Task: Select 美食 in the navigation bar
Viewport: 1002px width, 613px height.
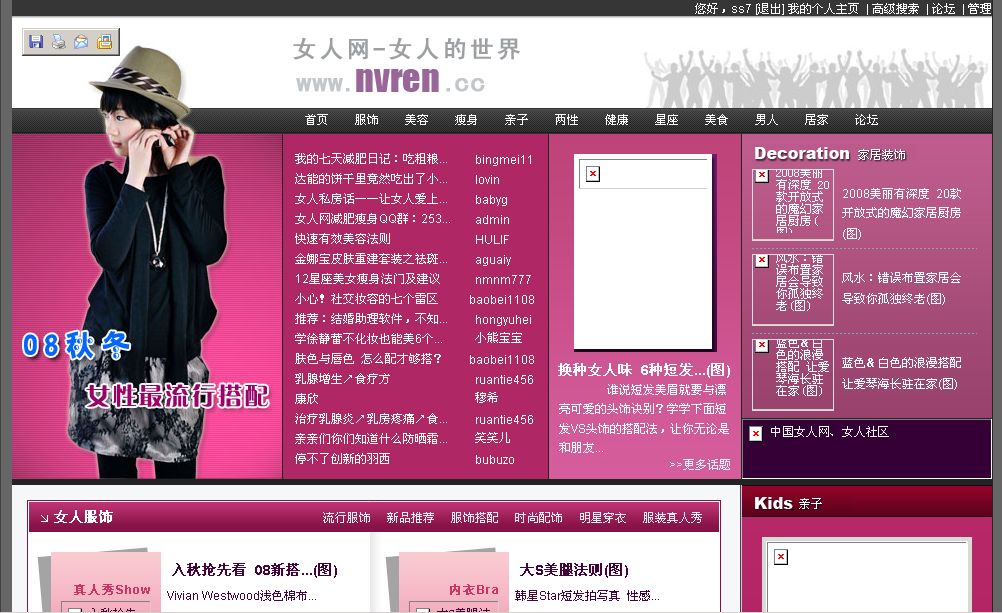Action: point(716,120)
